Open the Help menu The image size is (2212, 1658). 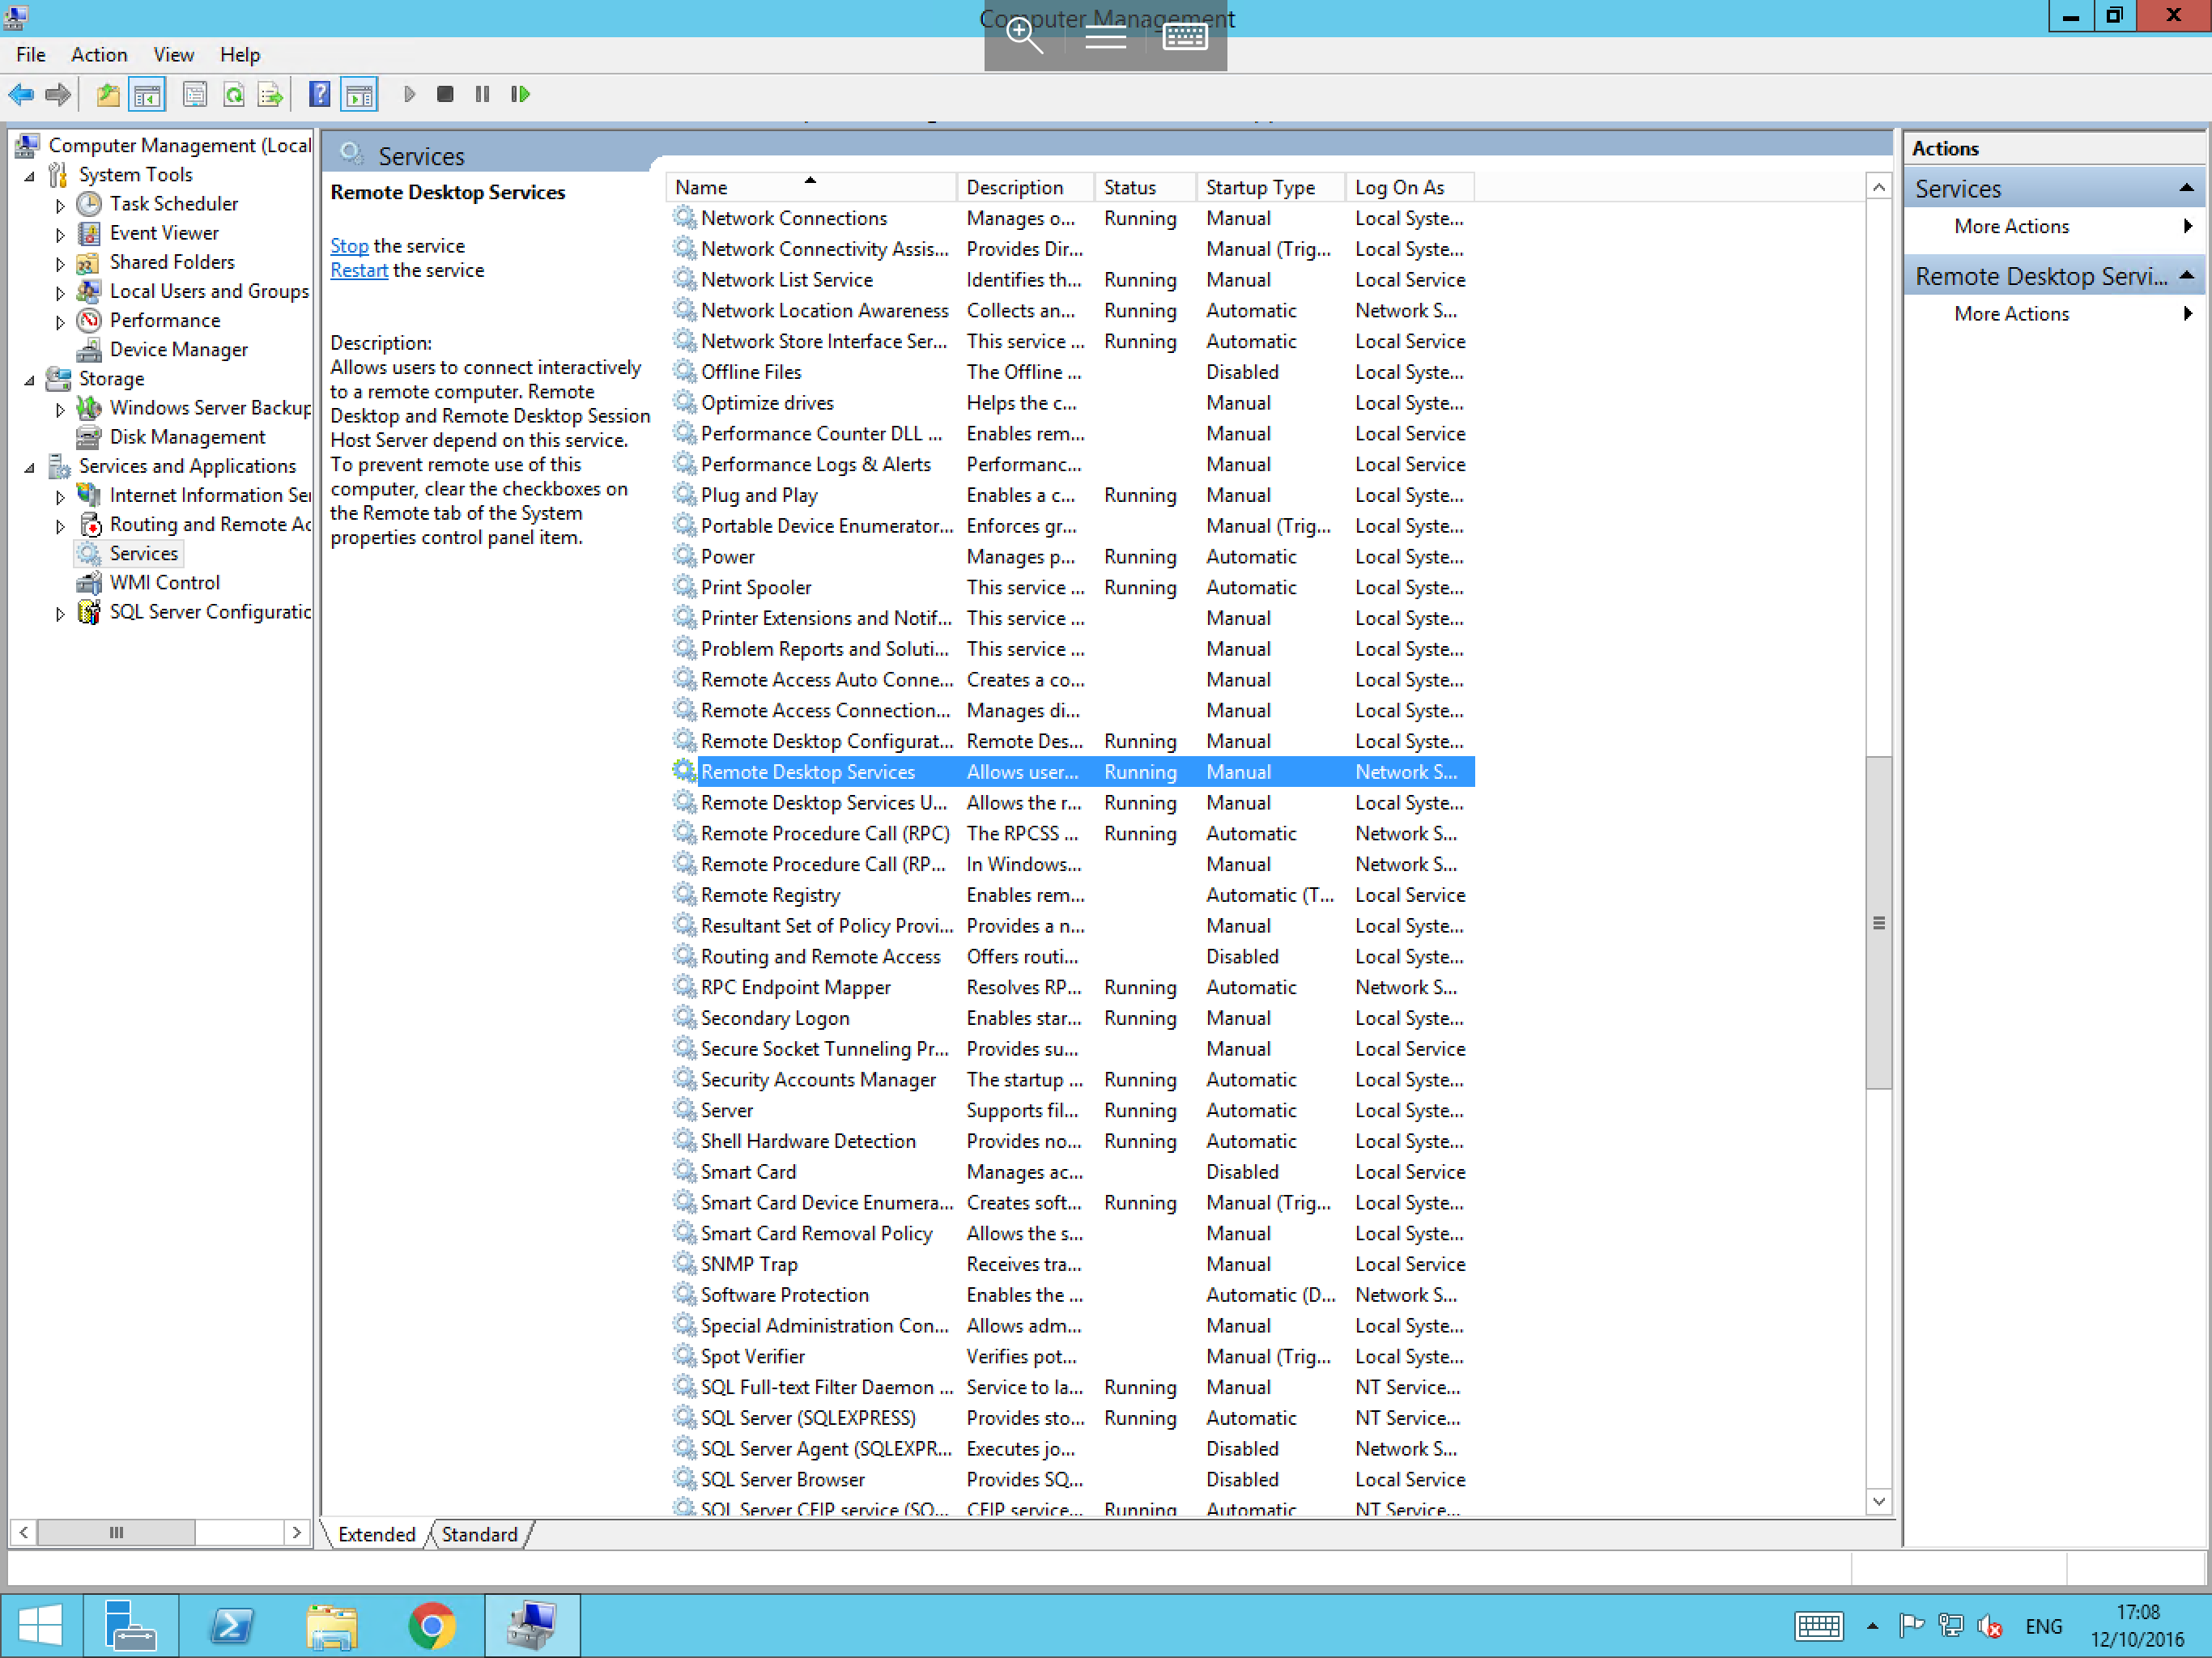[240, 55]
